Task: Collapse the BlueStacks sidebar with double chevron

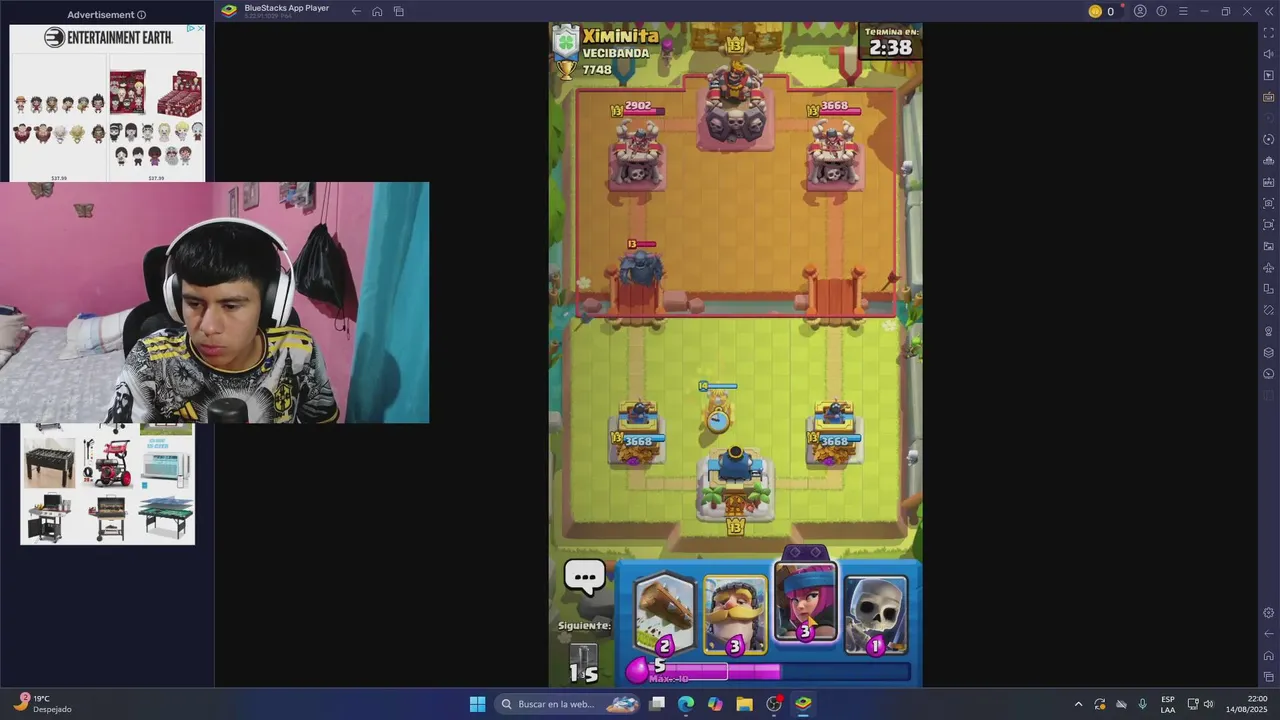Action: 1269,11
